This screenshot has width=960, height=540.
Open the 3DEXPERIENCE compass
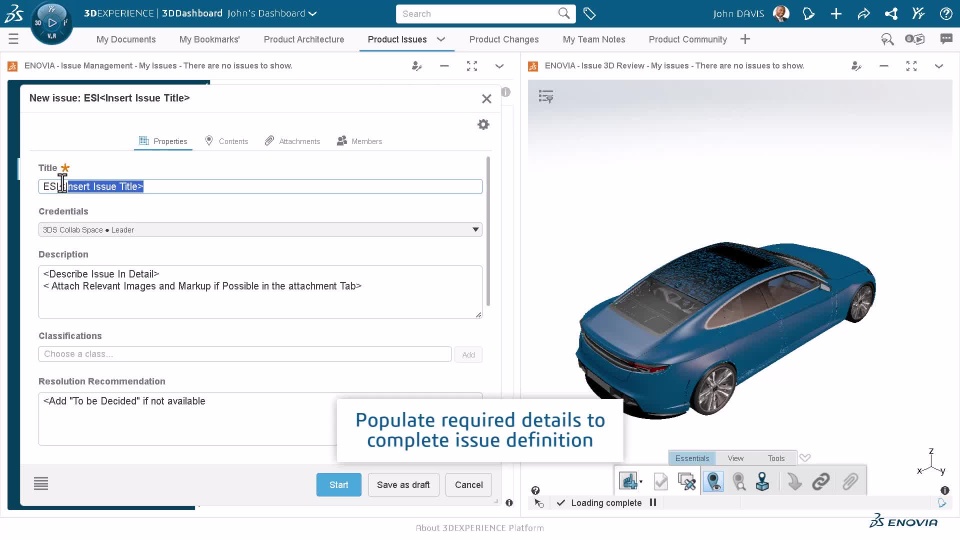[51, 23]
